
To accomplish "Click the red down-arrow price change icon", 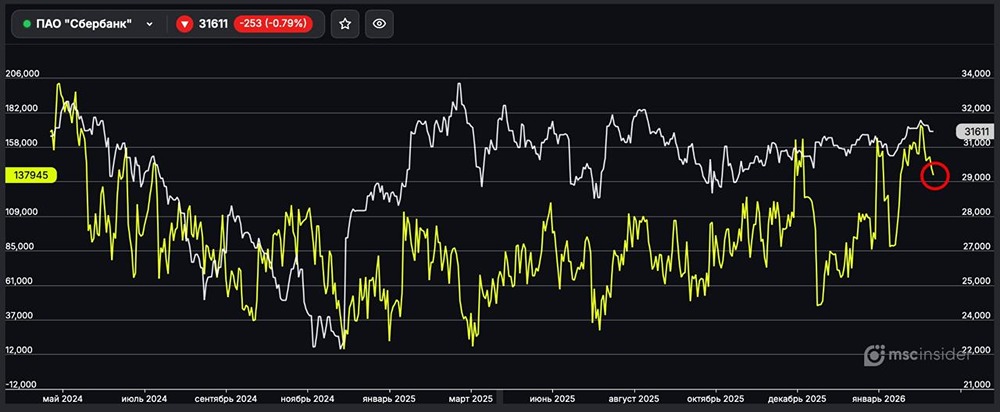I will (185, 24).
